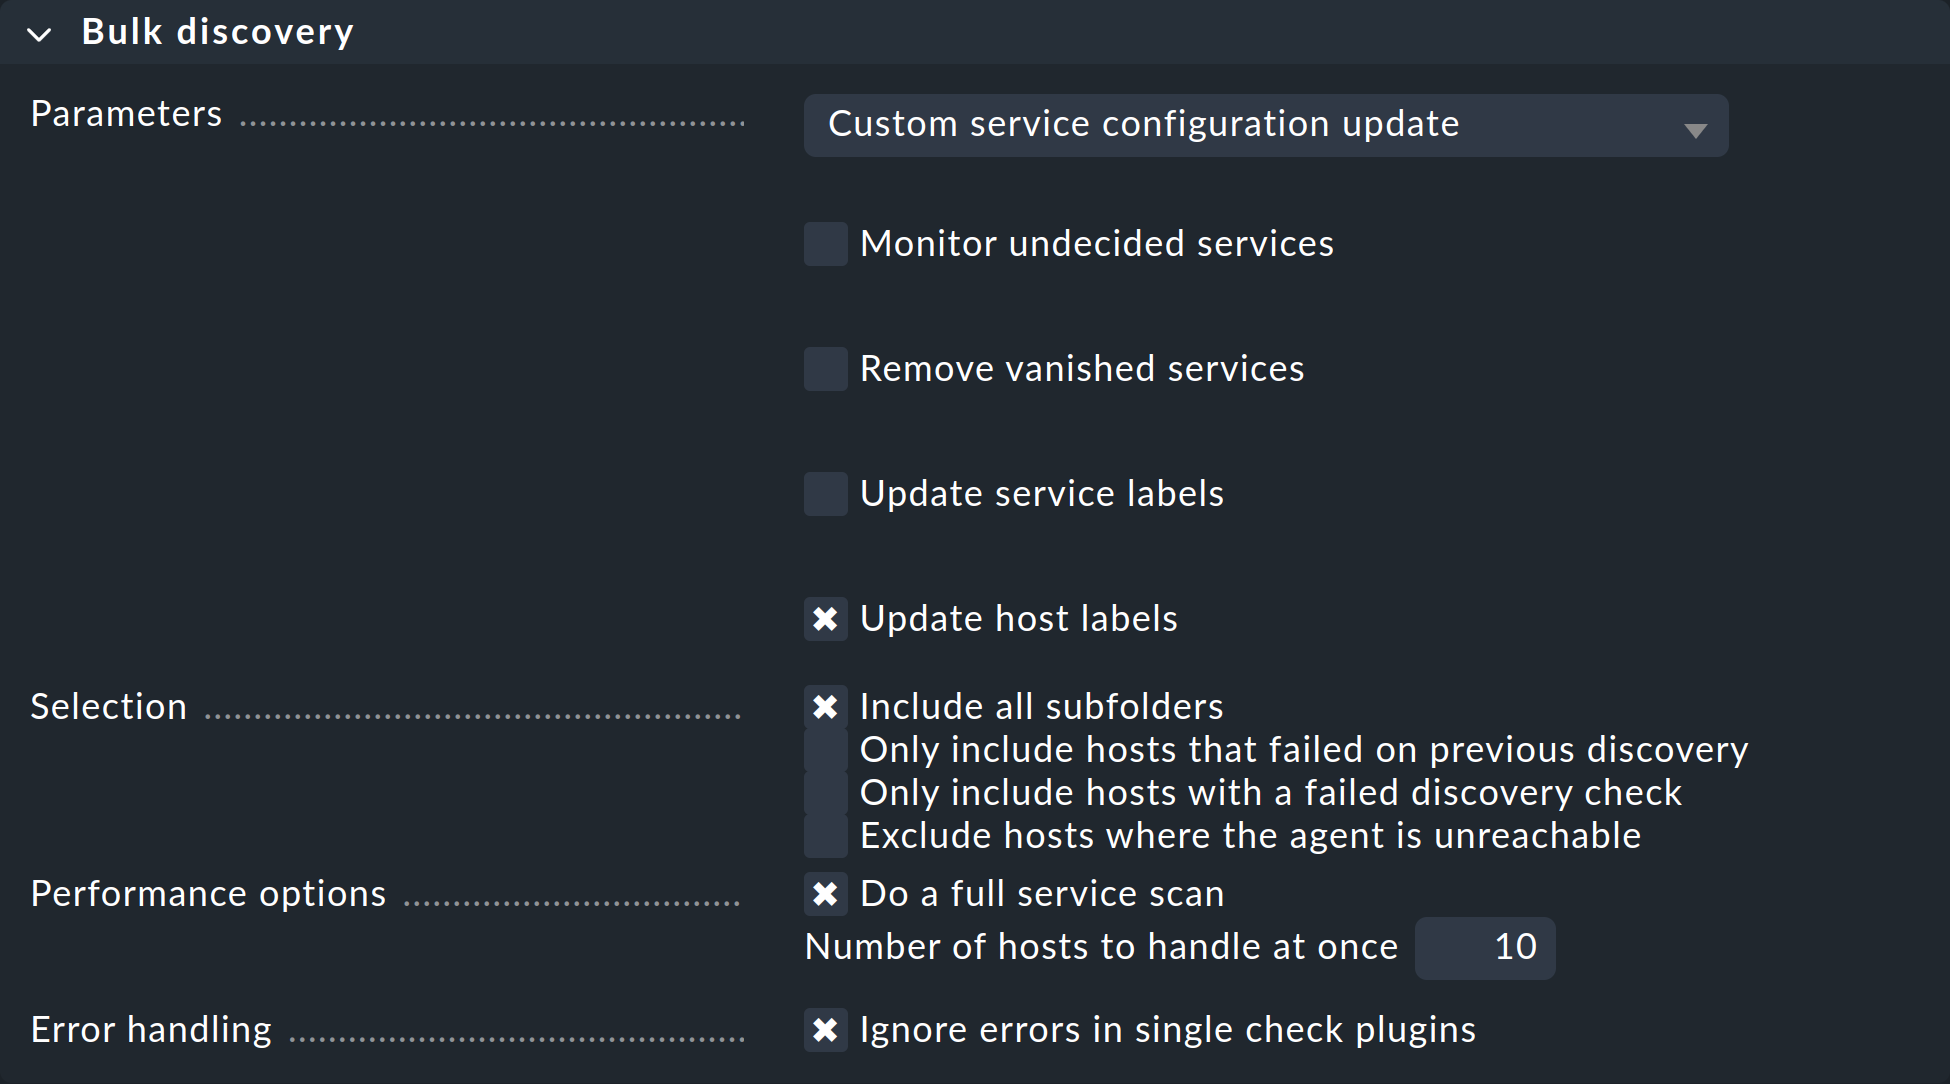Click the chevron icon beside Bulk discovery
1950x1084 pixels.
point(39,33)
